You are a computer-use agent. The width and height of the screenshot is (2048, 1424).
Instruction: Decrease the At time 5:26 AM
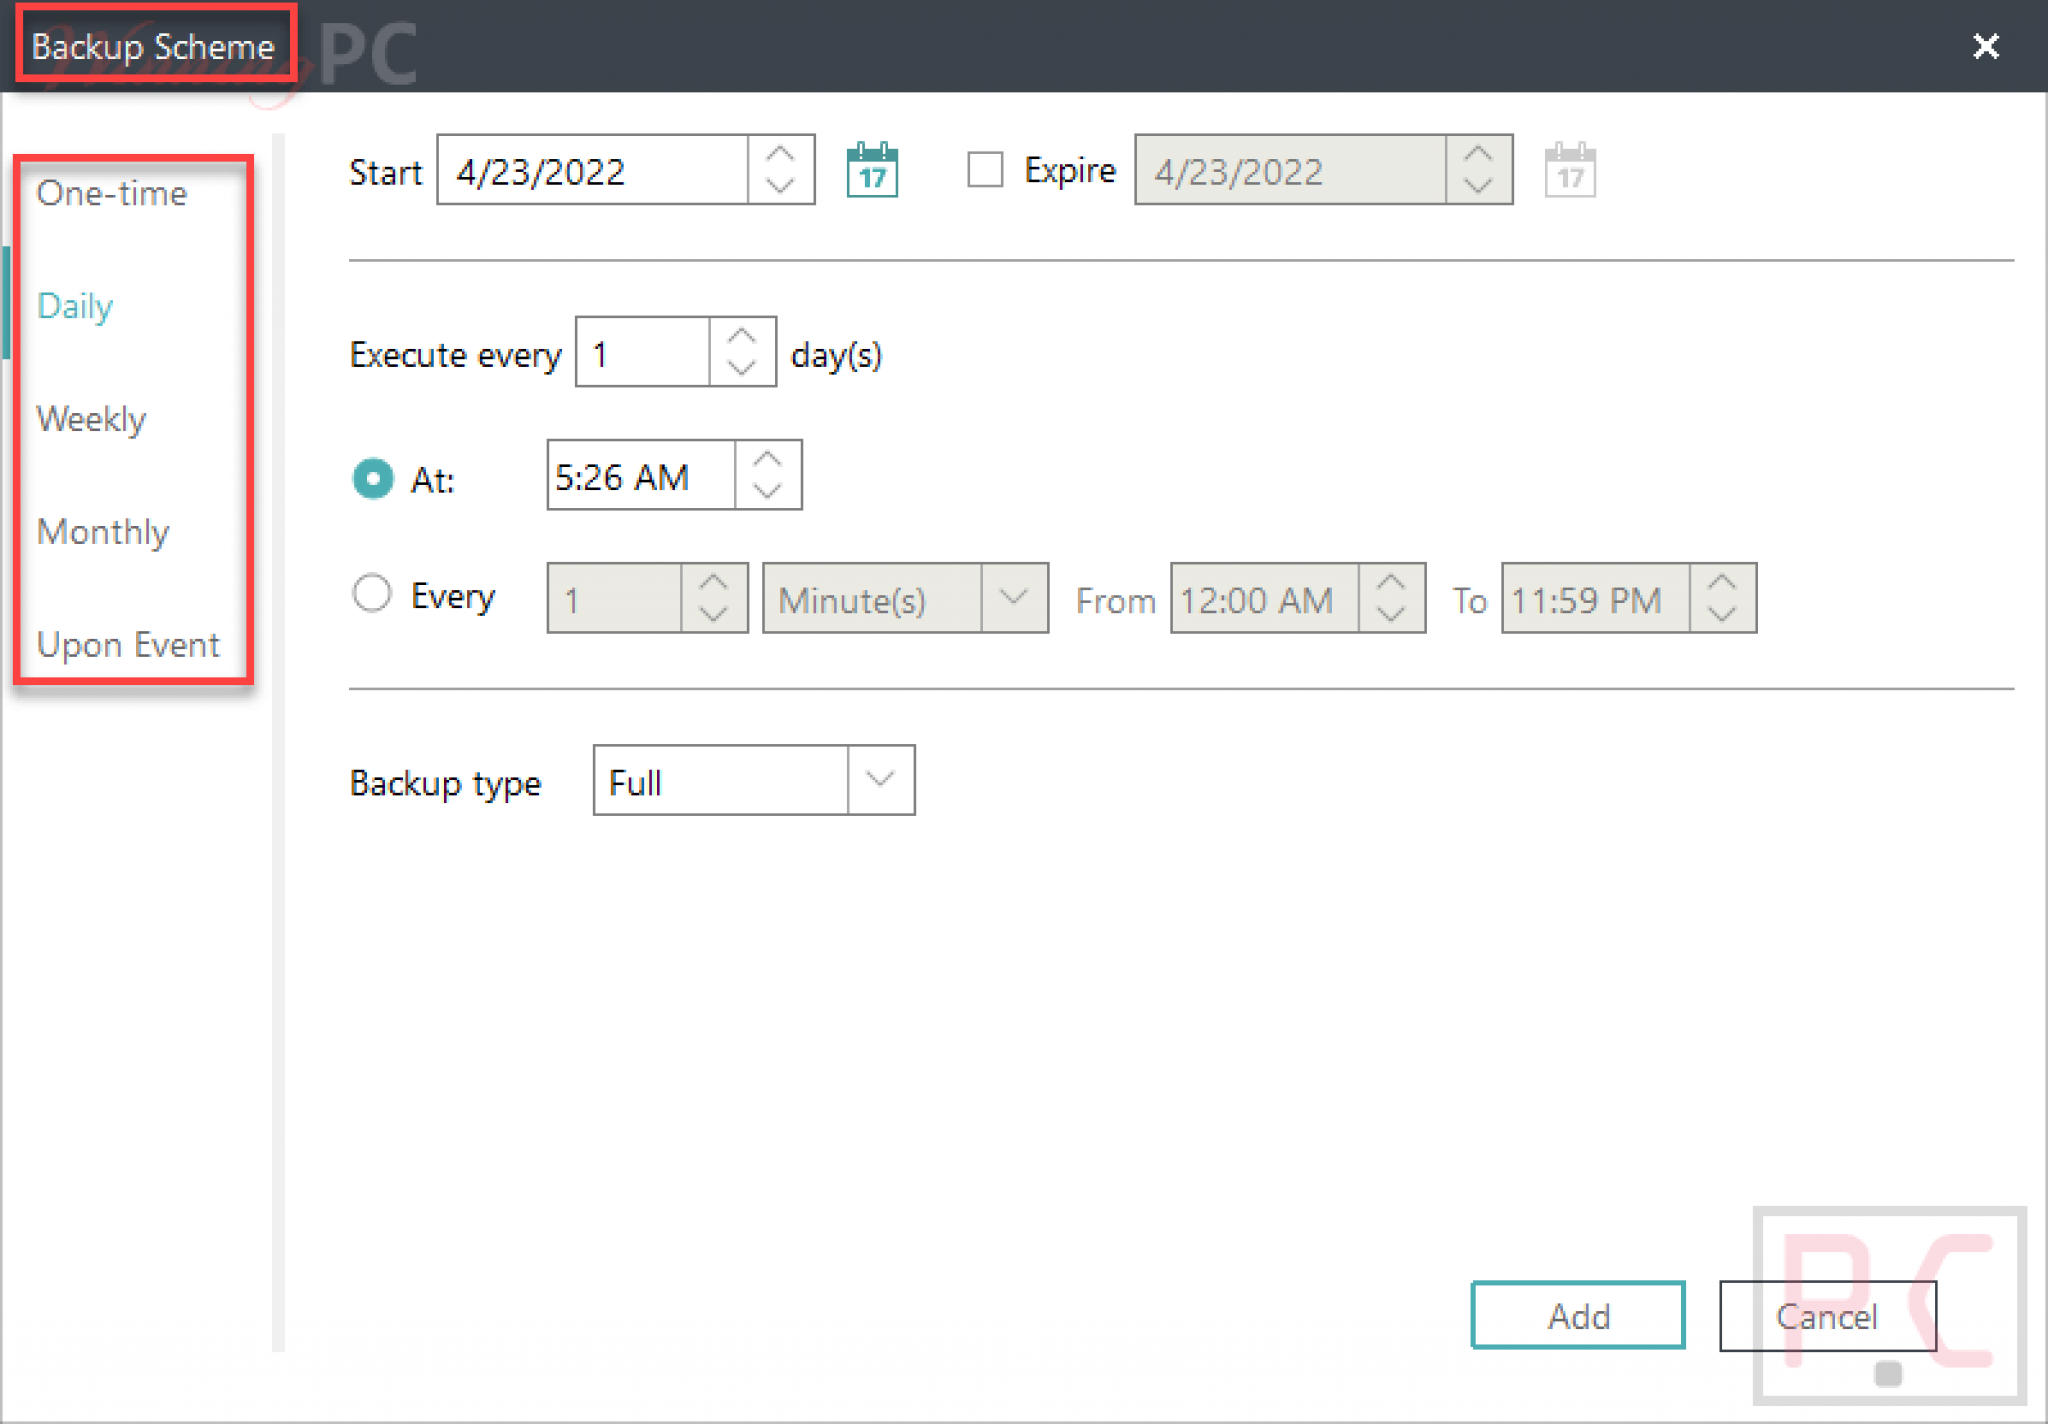[x=767, y=491]
